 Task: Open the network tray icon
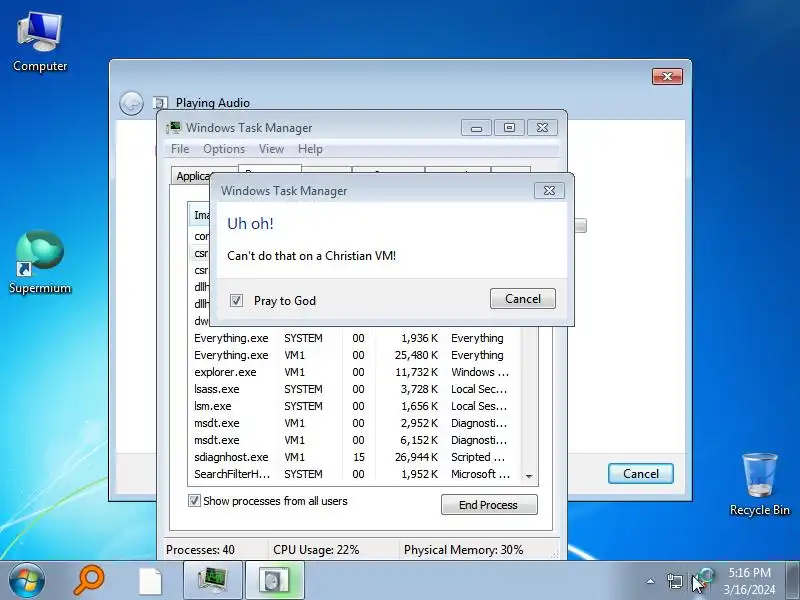[x=675, y=581]
